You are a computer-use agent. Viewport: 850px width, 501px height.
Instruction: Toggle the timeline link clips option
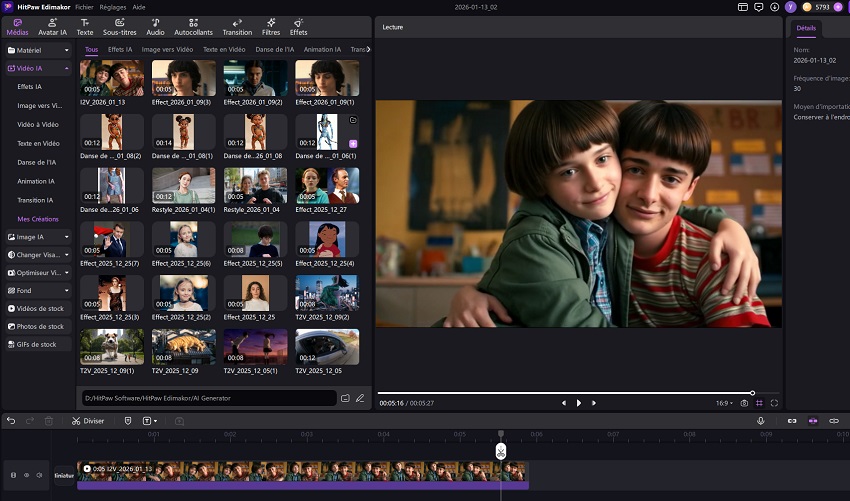pos(792,421)
